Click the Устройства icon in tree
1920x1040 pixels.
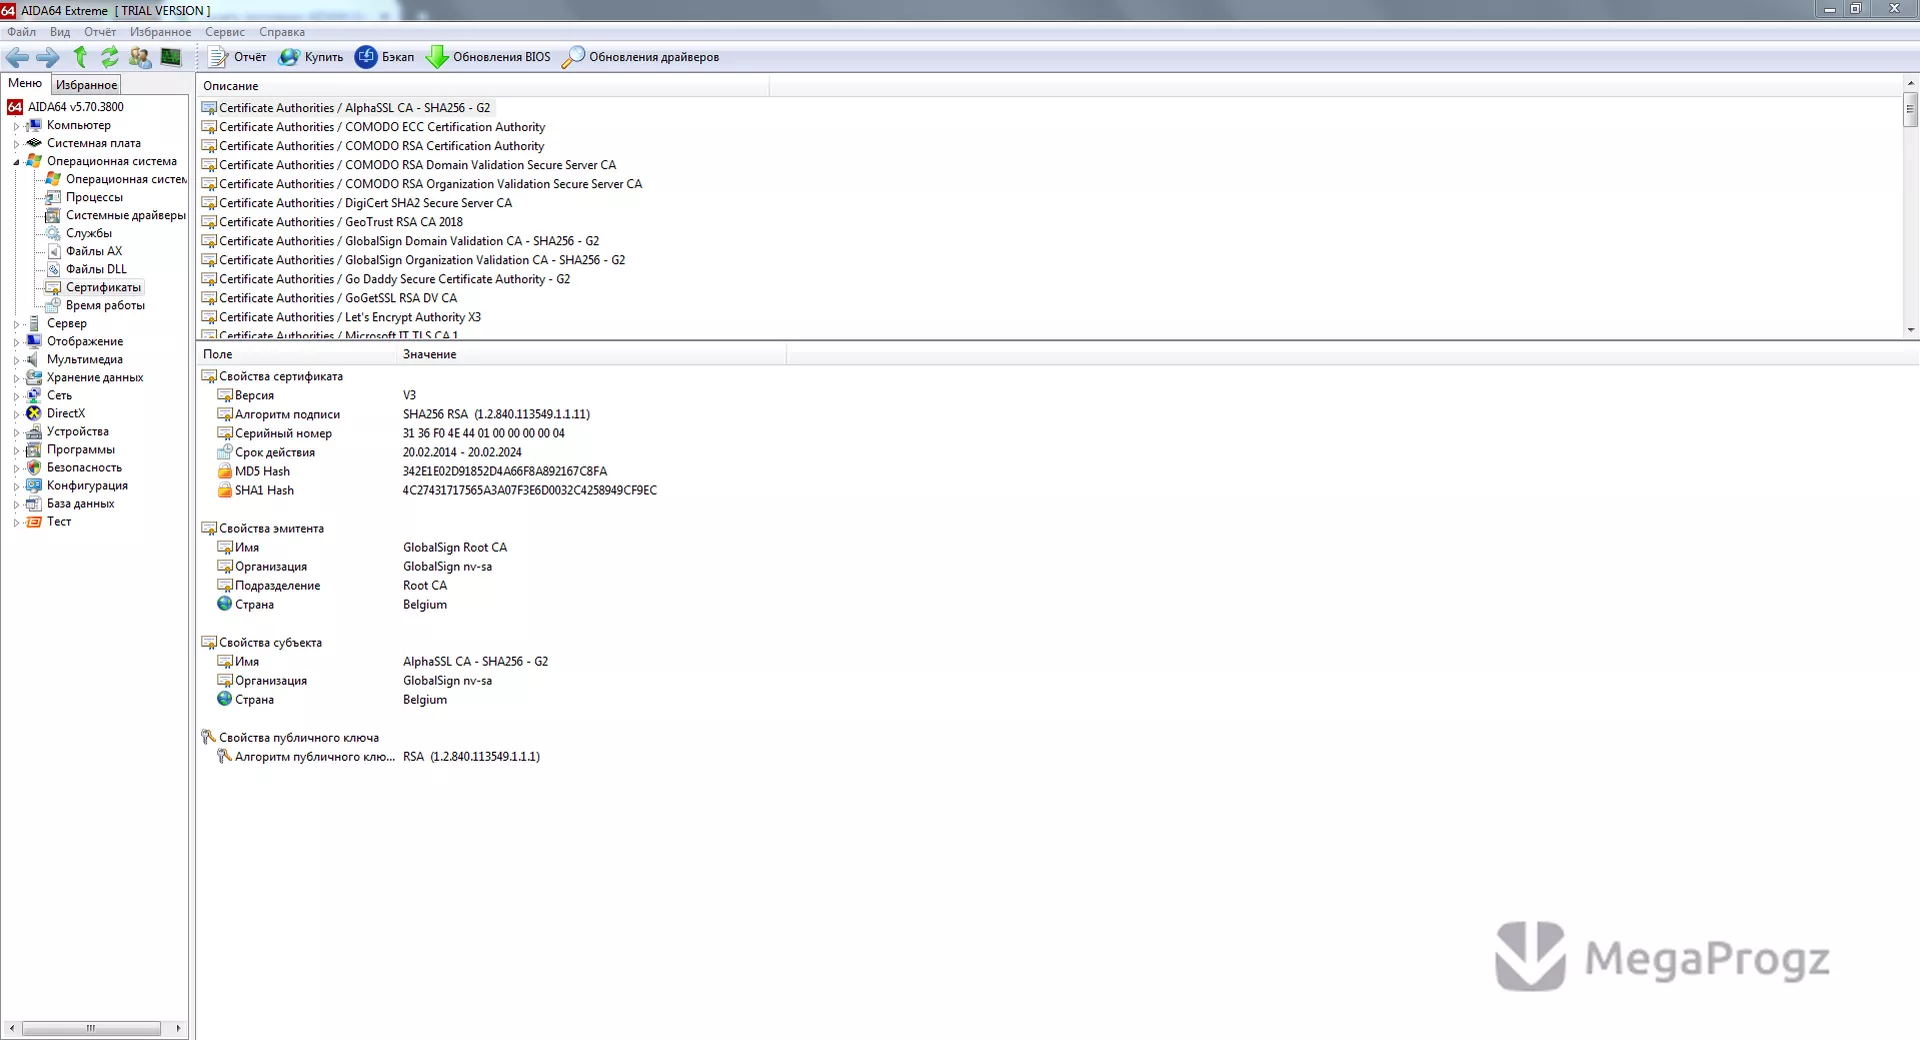34,431
